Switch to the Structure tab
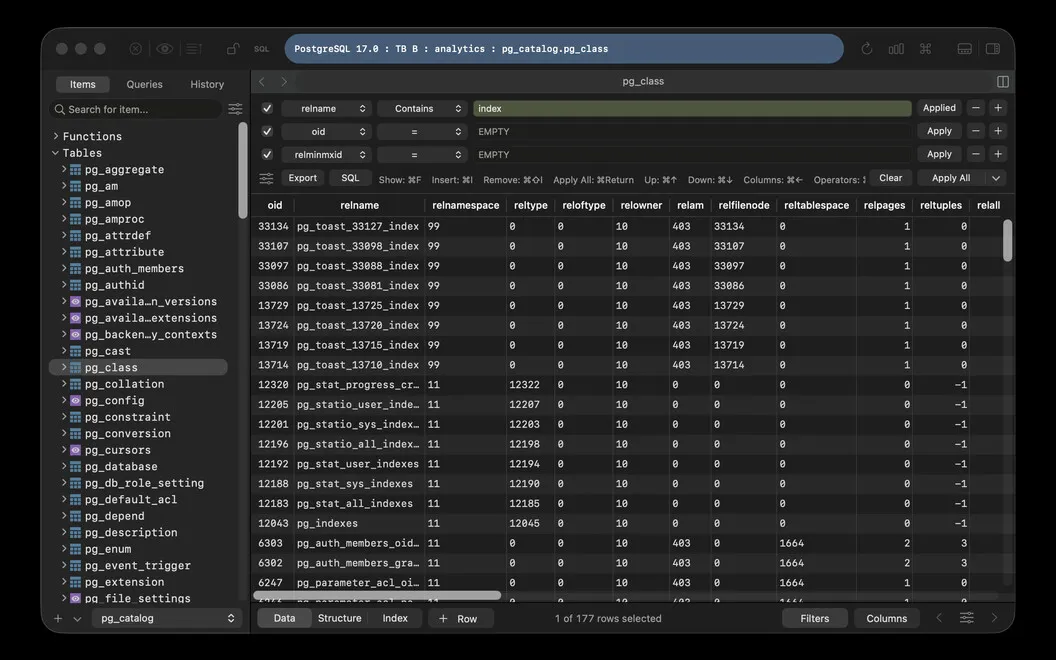1056x660 pixels. (339, 618)
